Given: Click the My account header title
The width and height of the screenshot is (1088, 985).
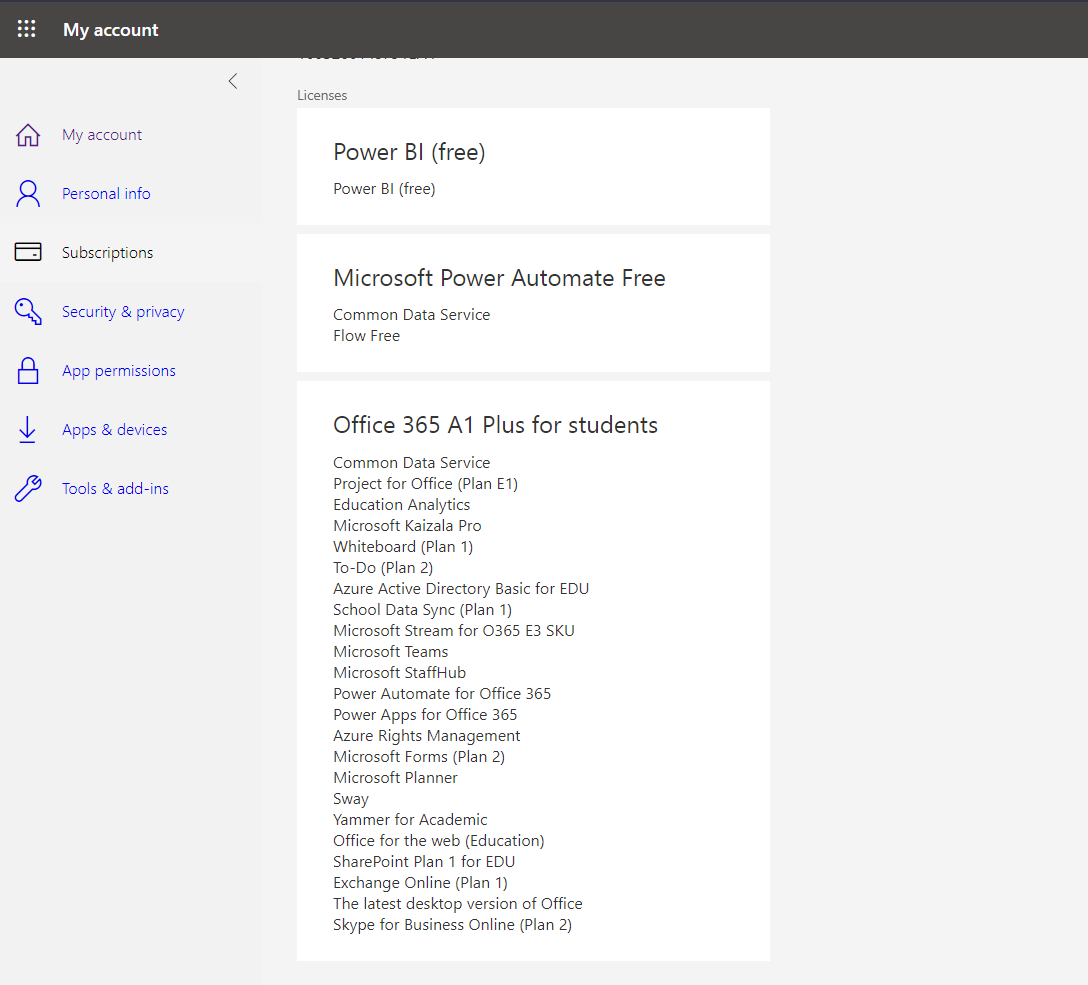Looking at the screenshot, I should click(111, 30).
